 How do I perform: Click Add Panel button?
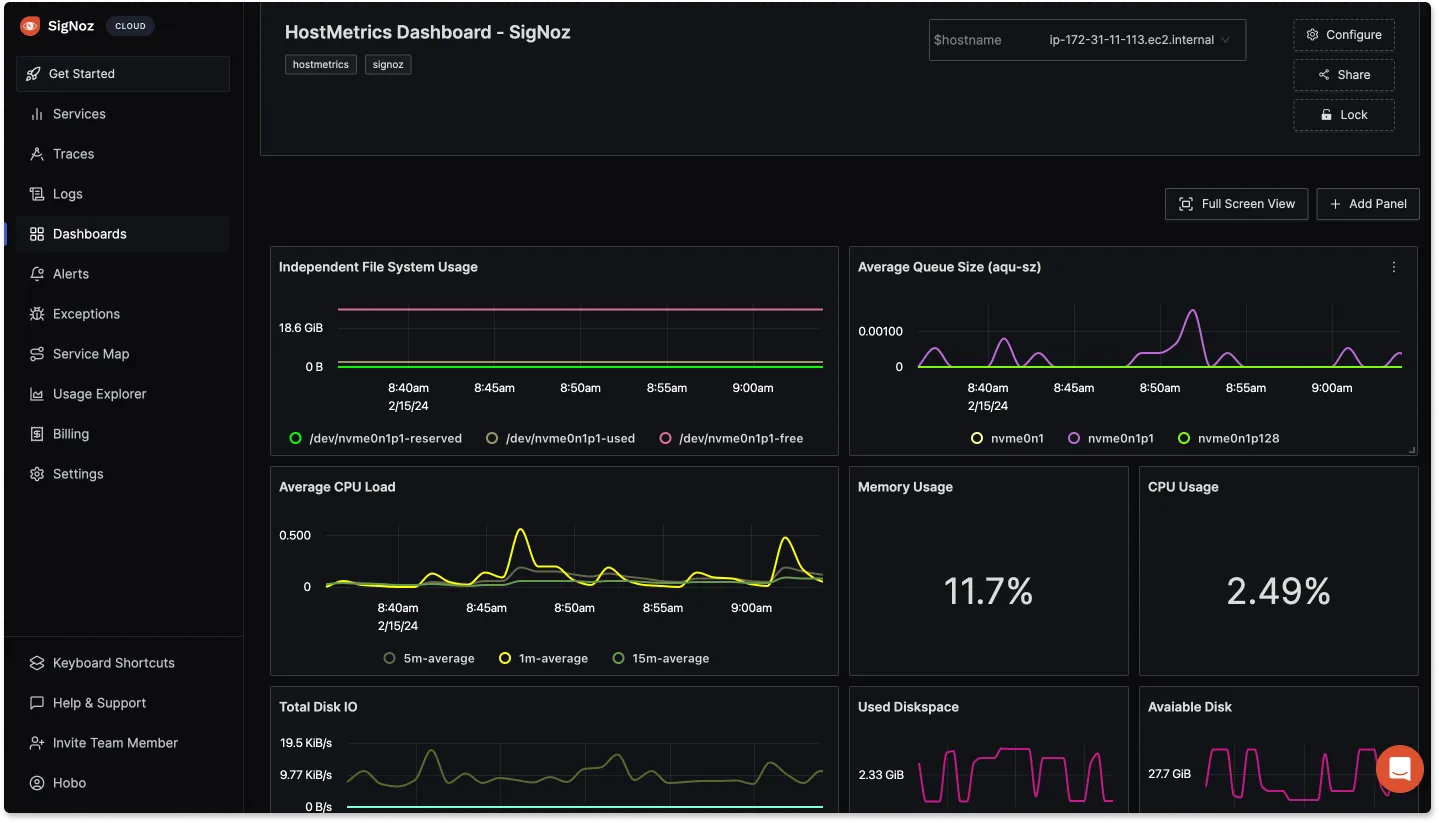[x=1368, y=204]
